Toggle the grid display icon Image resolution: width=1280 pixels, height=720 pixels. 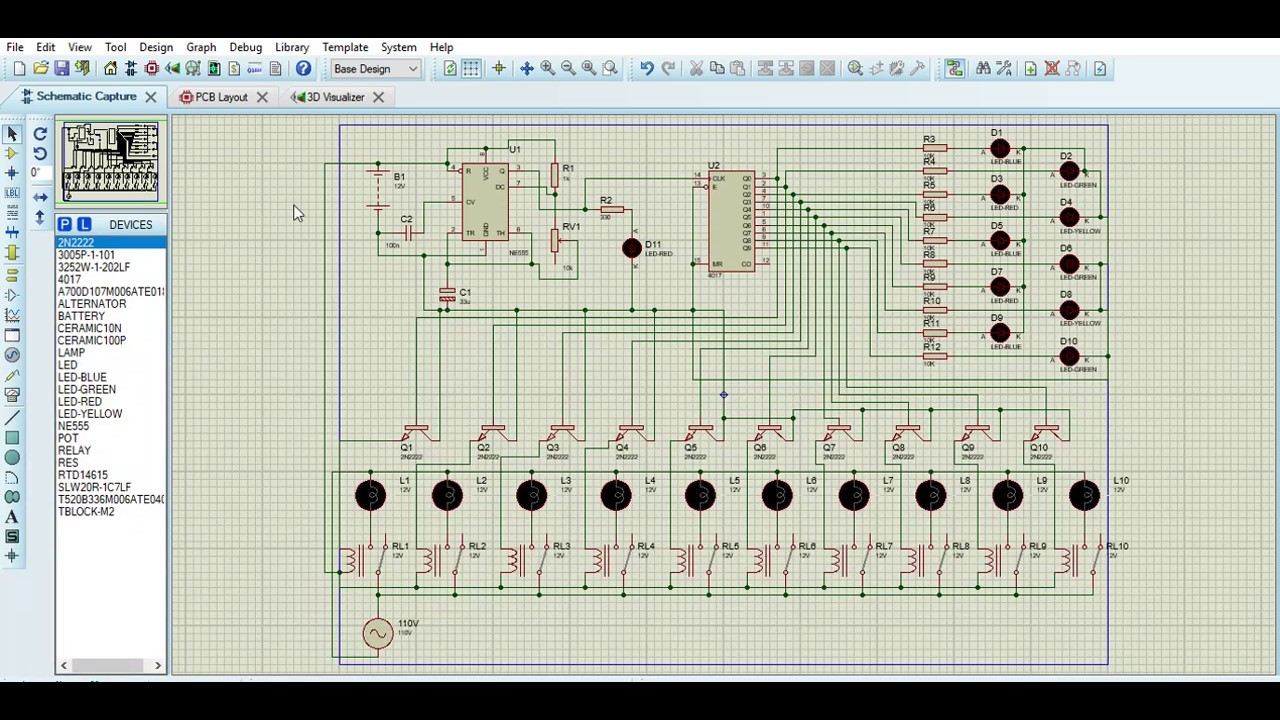(x=471, y=68)
